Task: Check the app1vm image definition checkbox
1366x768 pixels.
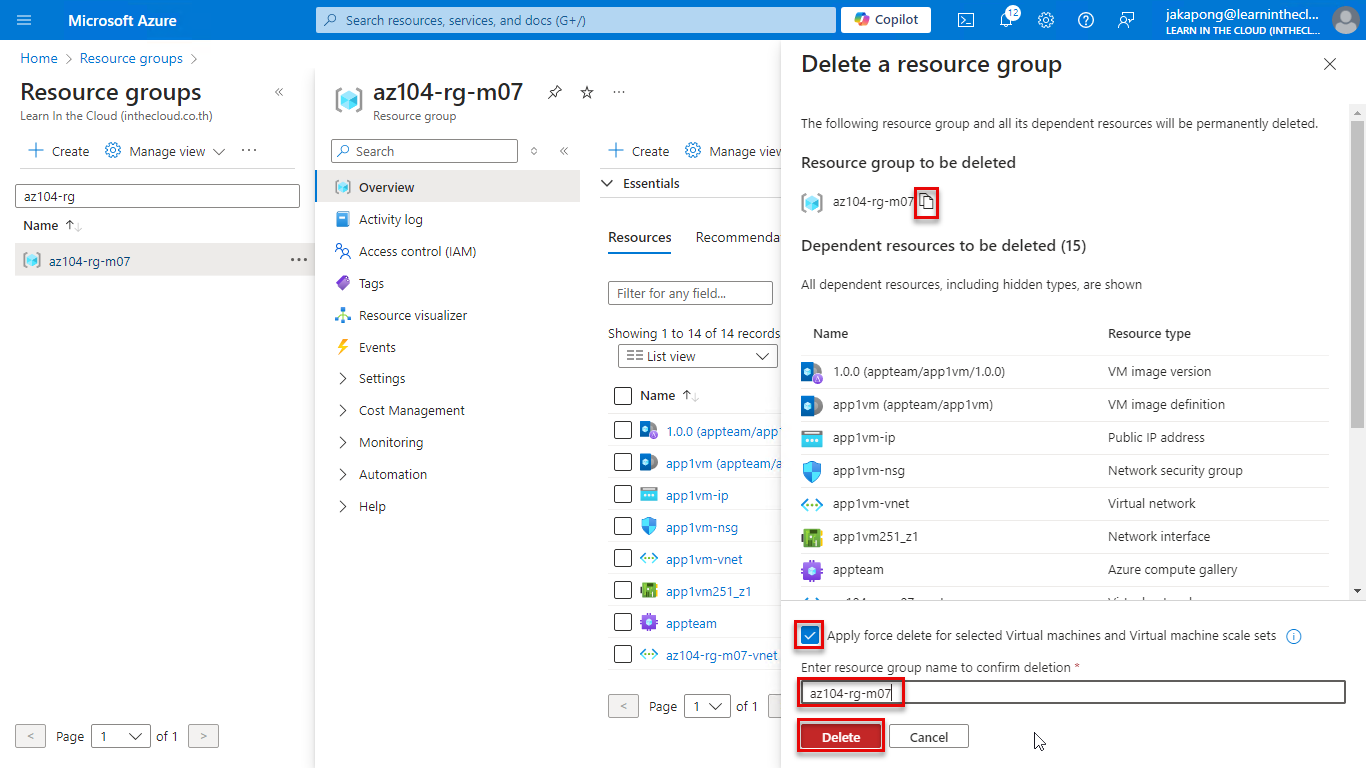Action: click(623, 462)
